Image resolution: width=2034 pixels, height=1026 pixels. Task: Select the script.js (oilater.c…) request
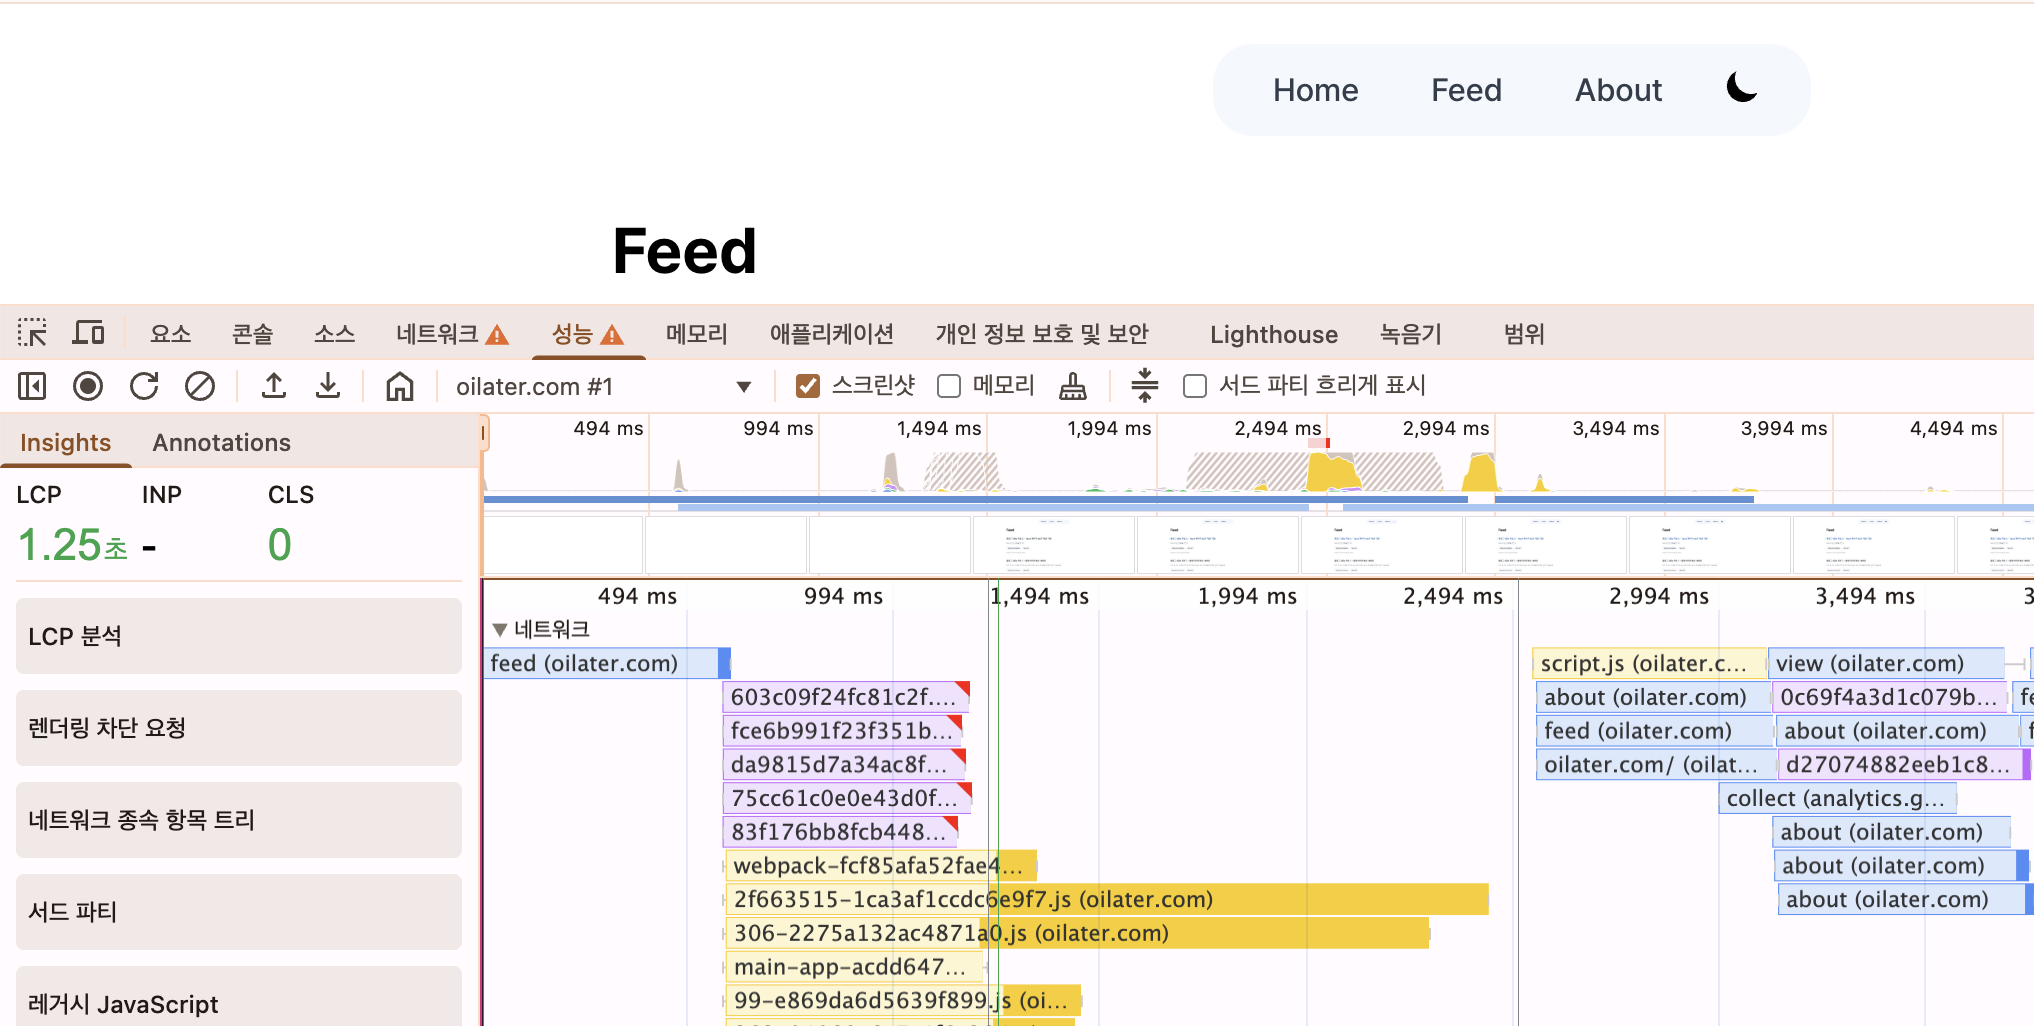tap(1649, 663)
